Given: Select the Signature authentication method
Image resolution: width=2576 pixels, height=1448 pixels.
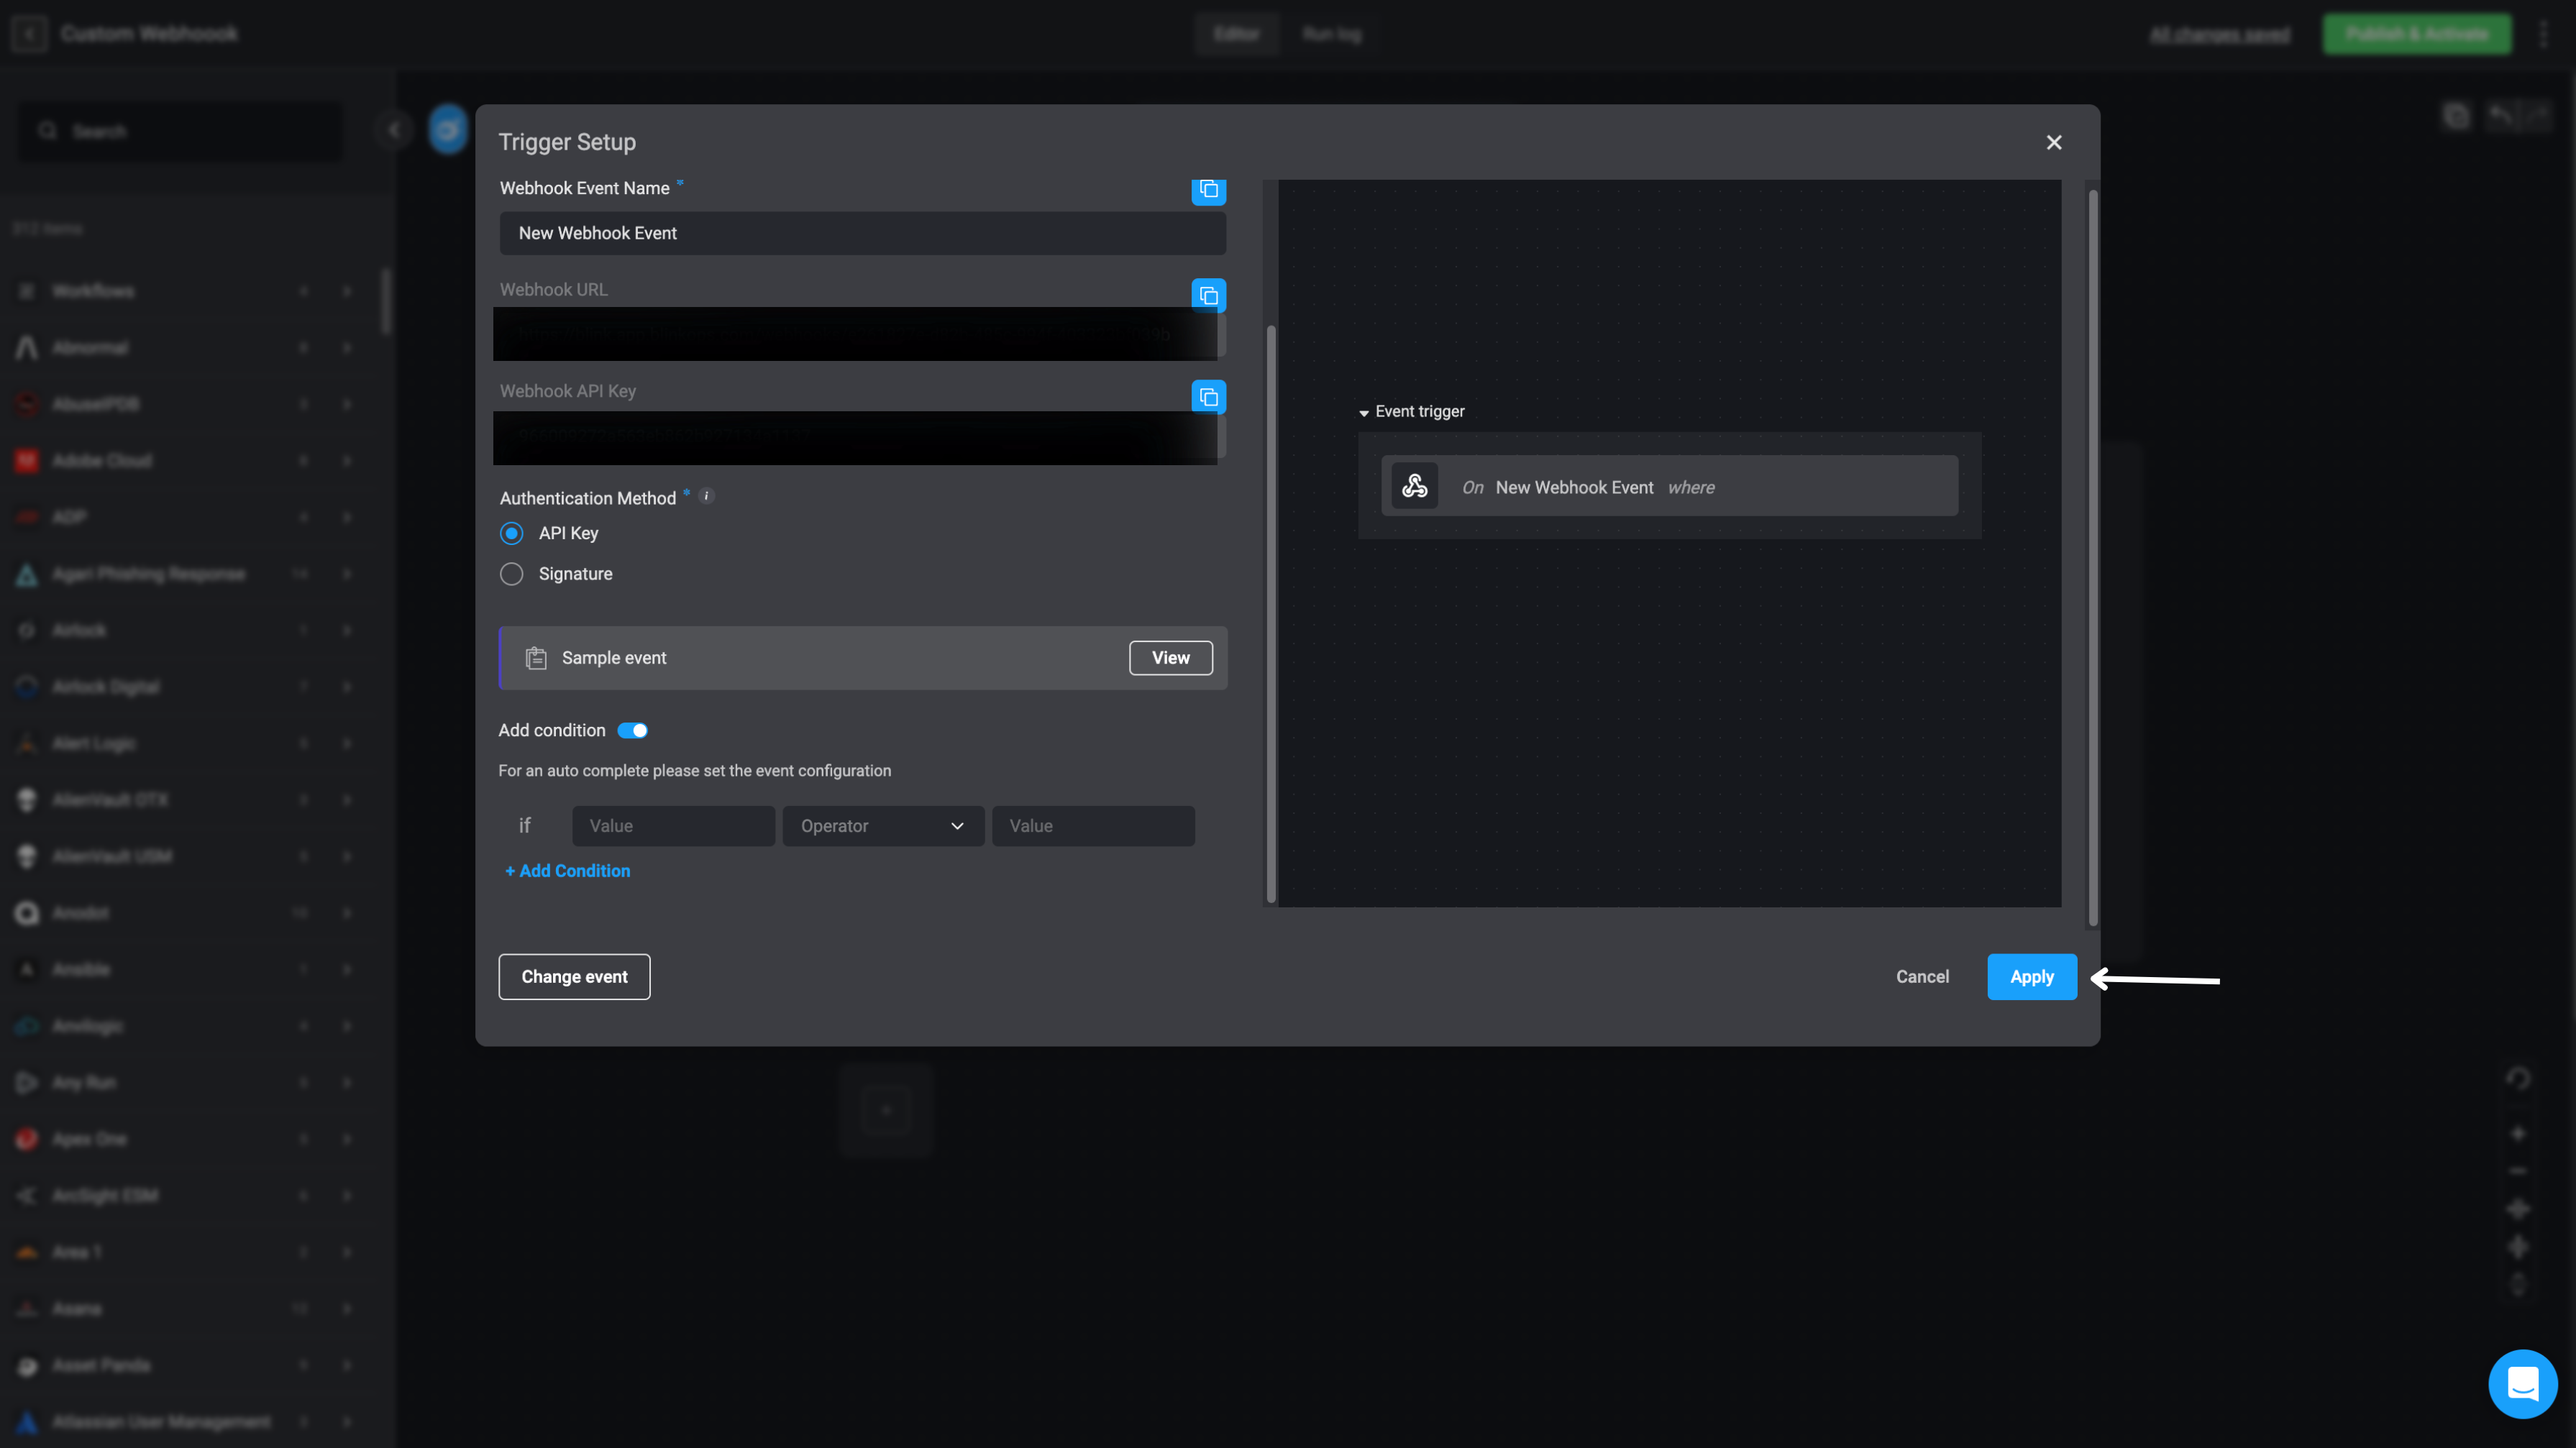Looking at the screenshot, I should tap(511, 574).
